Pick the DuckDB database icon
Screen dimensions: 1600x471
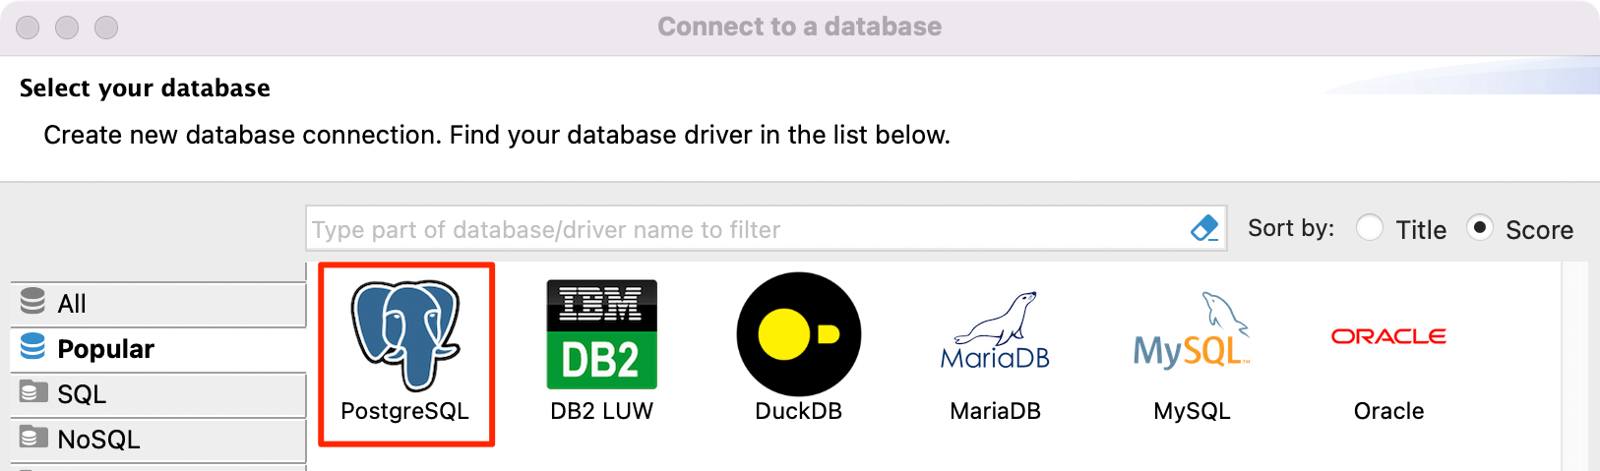tap(798, 335)
